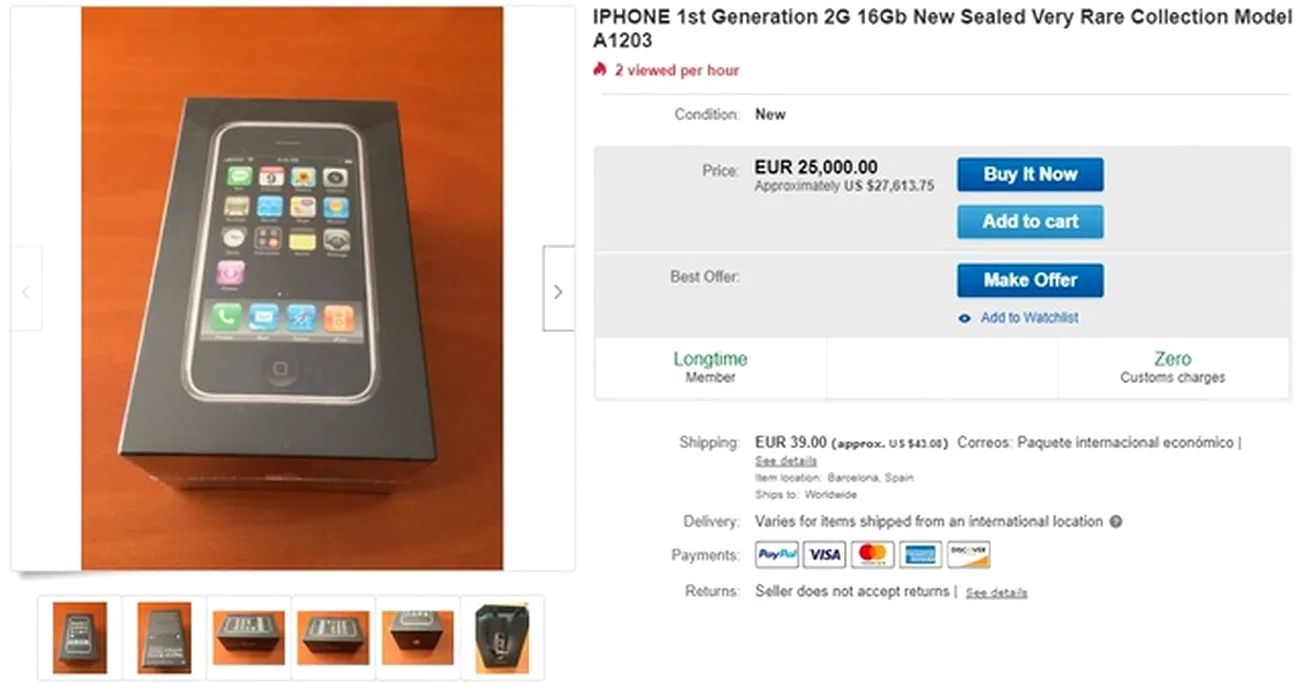1302x700 pixels.
Task: Buy the iPhone with Buy It Now
Action: [x=1030, y=174]
